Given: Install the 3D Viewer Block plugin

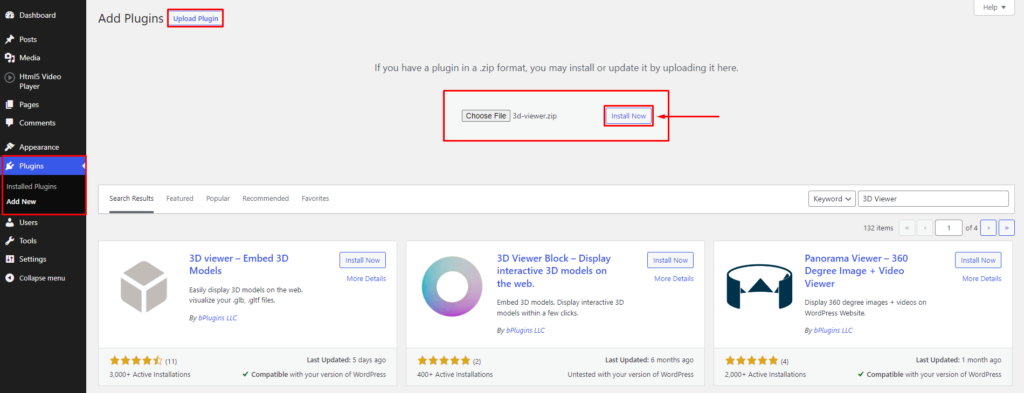Looking at the screenshot, I should point(670,260).
